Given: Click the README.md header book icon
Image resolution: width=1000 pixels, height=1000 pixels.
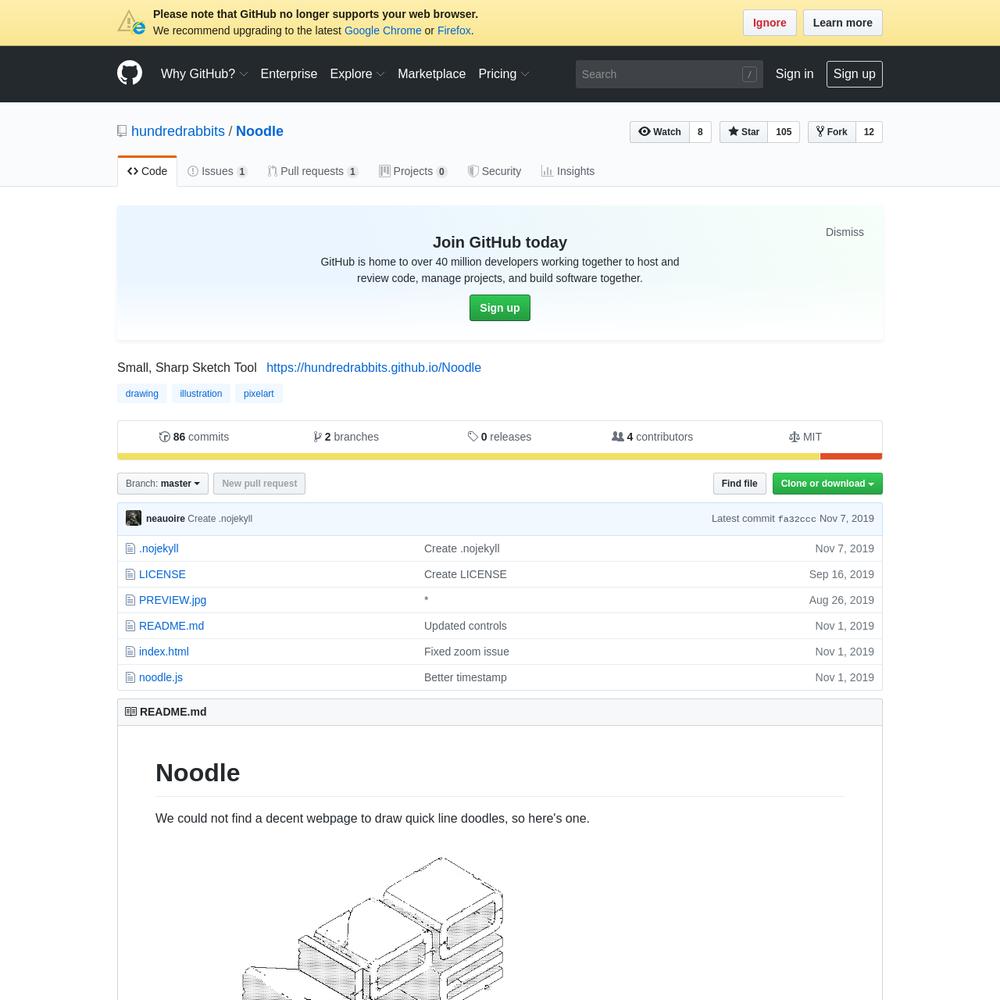Looking at the screenshot, I should click(x=131, y=712).
